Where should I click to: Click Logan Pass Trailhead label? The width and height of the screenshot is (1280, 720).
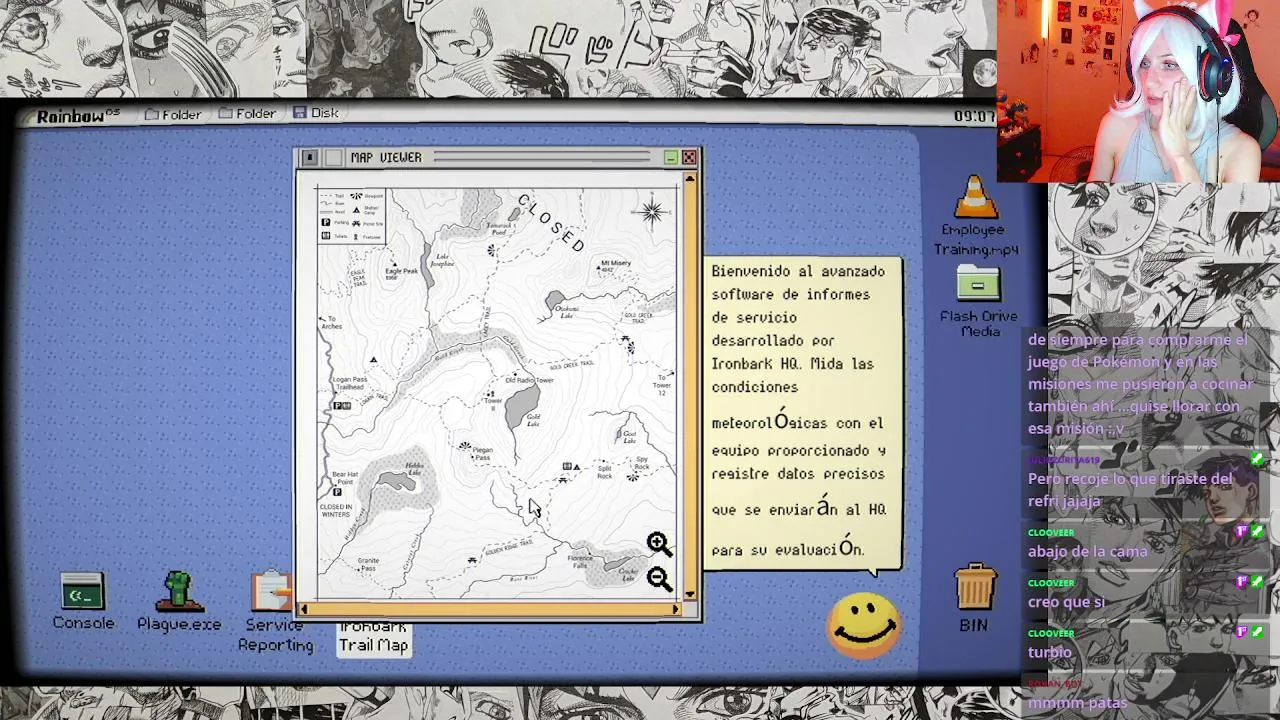click(x=349, y=384)
